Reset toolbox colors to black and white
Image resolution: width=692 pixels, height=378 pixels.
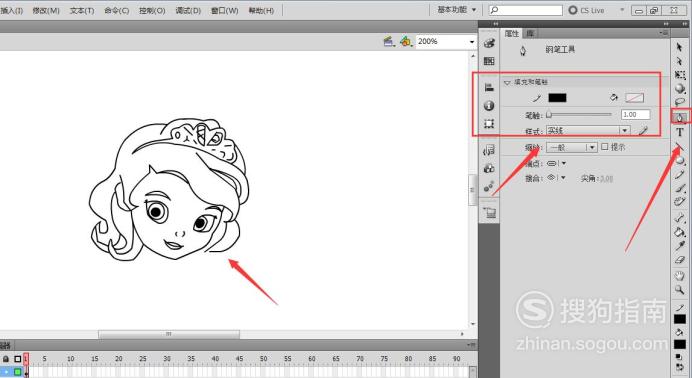(x=680, y=357)
